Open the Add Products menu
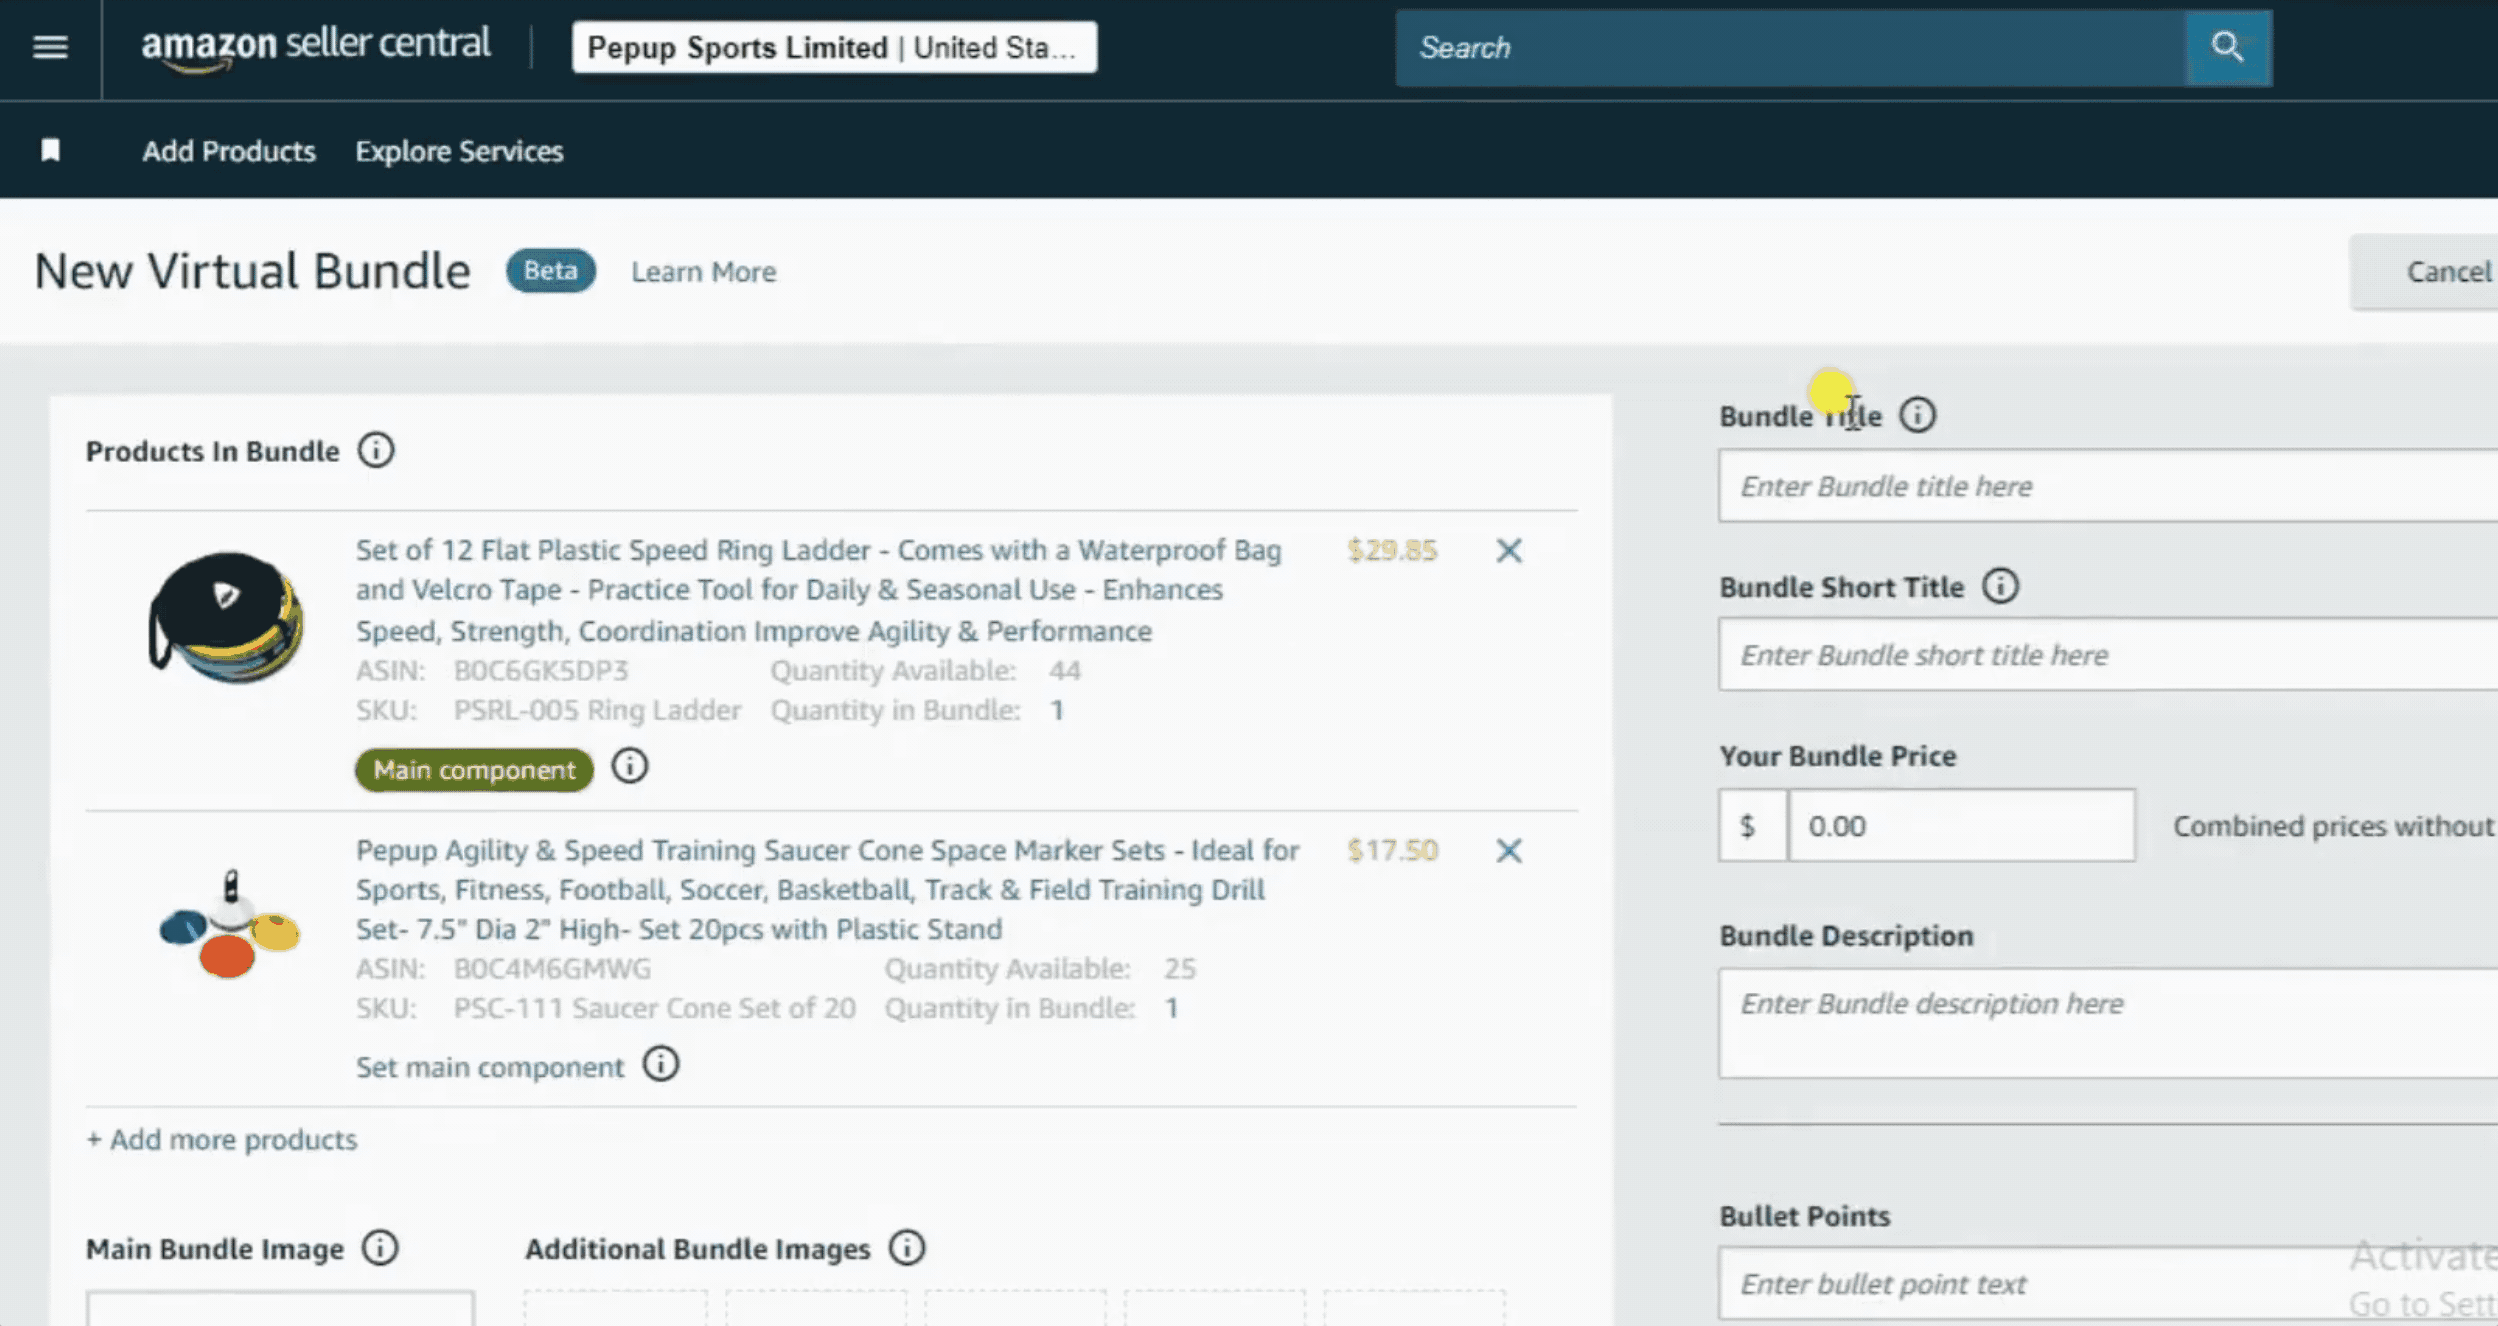This screenshot has height=1326, width=2498. tap(228, 151)
